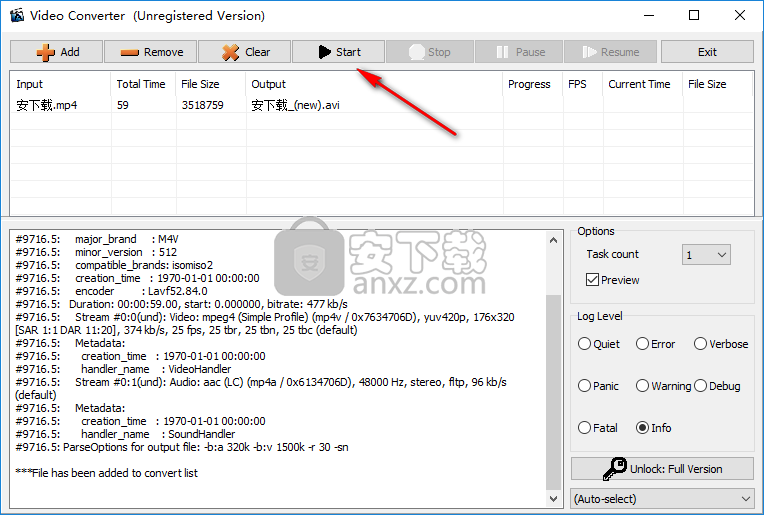Minimize the Video Converter window

click(x=649, y=16)
